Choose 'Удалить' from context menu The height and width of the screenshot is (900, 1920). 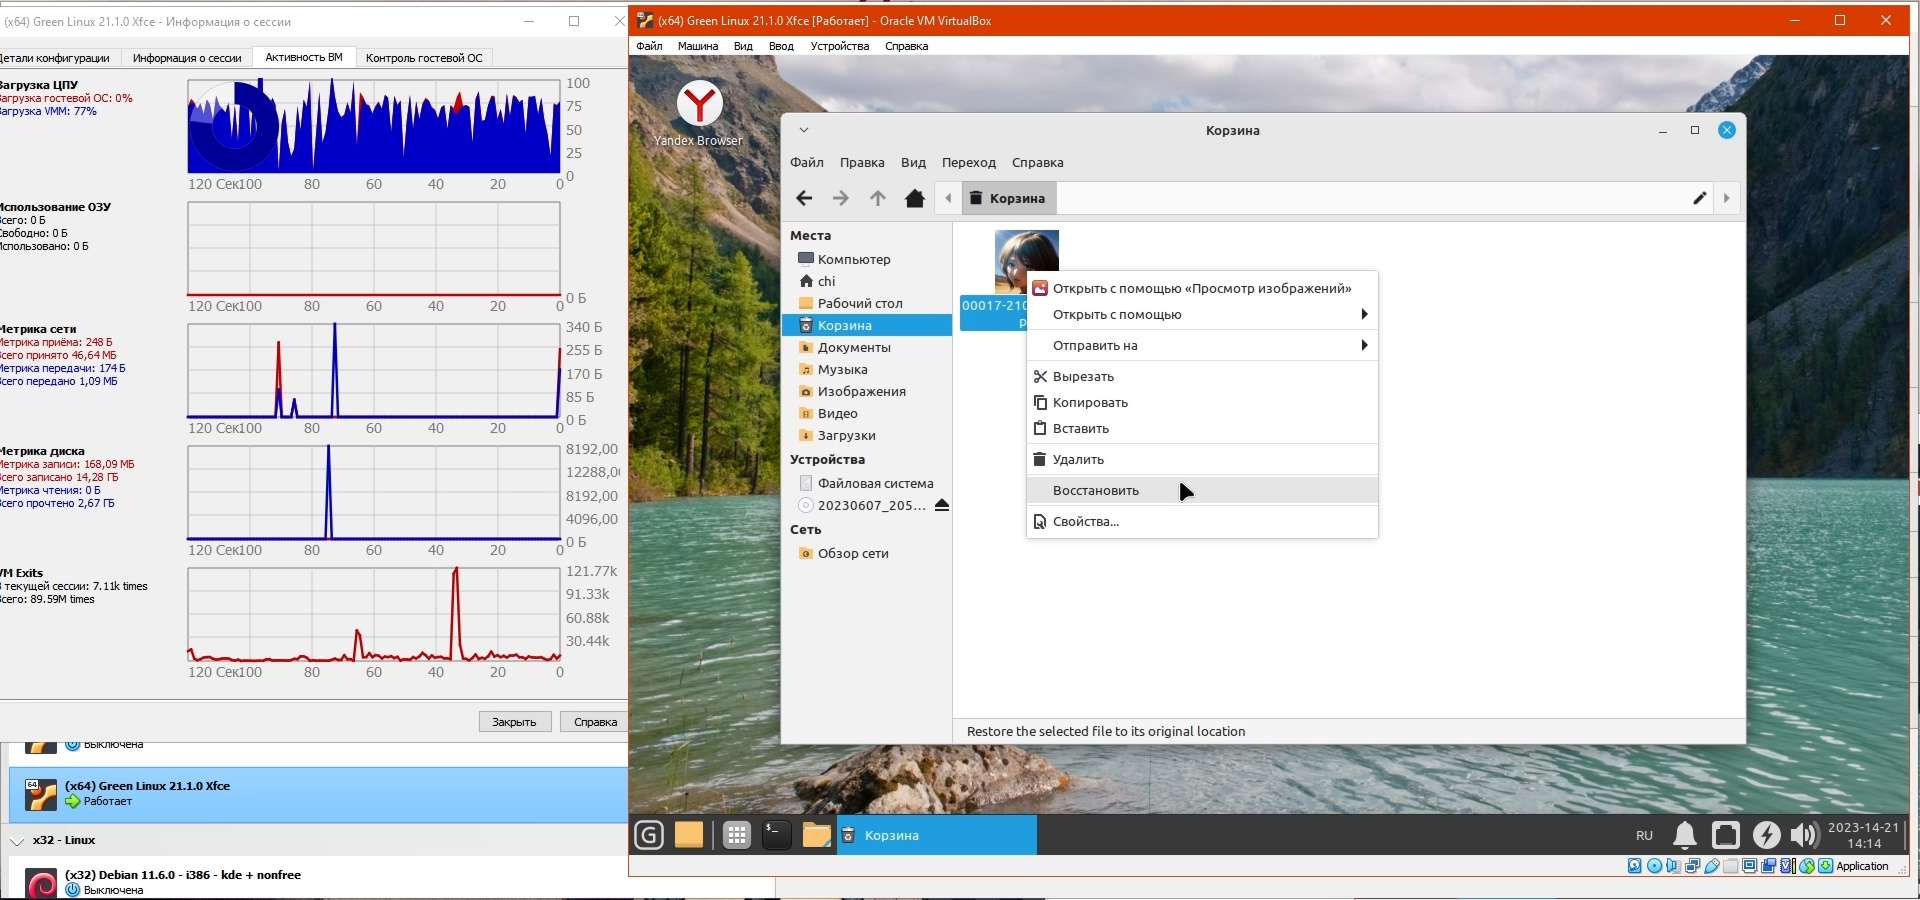pos(1078,459)
